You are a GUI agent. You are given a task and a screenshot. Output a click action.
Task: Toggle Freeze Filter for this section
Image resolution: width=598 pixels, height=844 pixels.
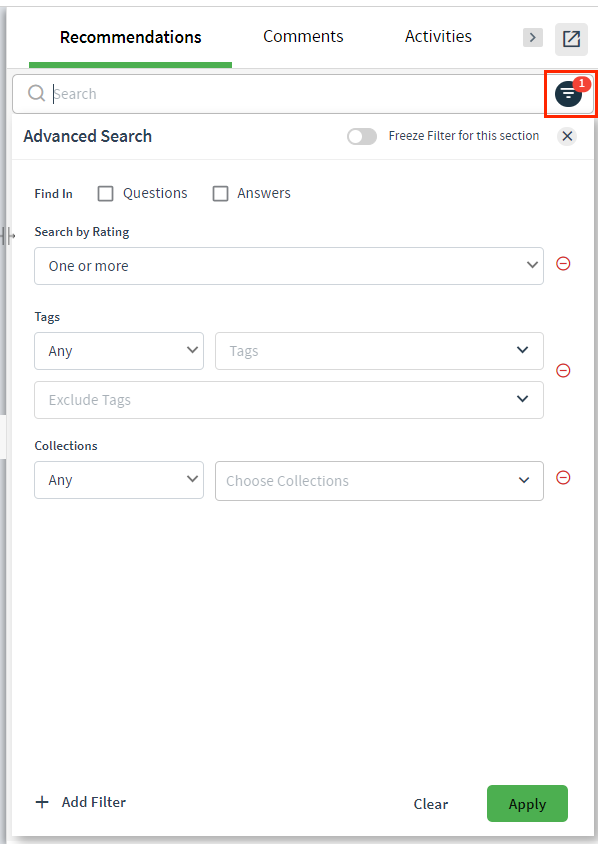(x=362, y=136)
